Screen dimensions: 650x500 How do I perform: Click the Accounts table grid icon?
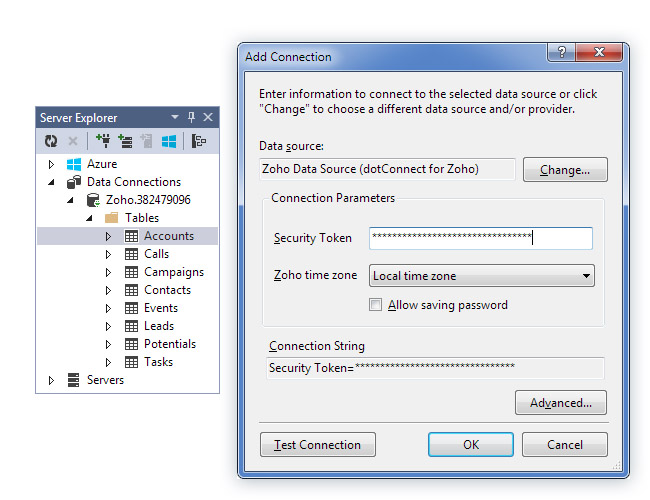pos(131,236)
